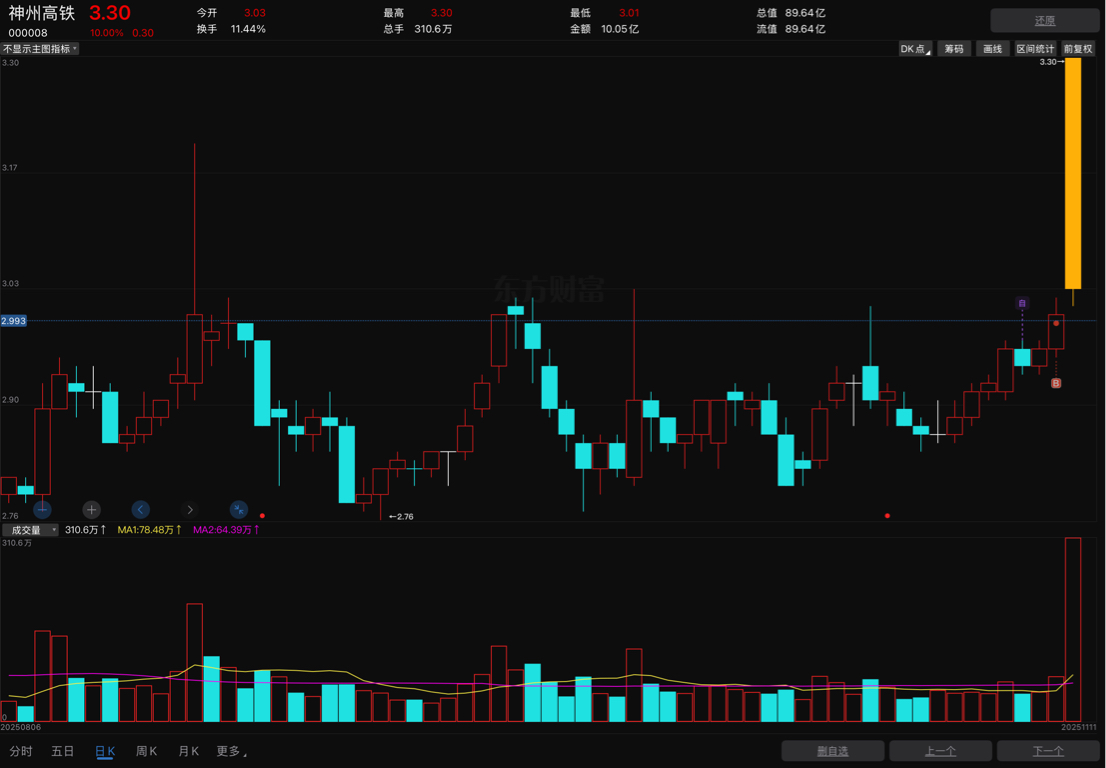The image size is (1106, 768).
Task: Click the scroll-right chevron icon on the chart
Action: click(x=190, y=509)
